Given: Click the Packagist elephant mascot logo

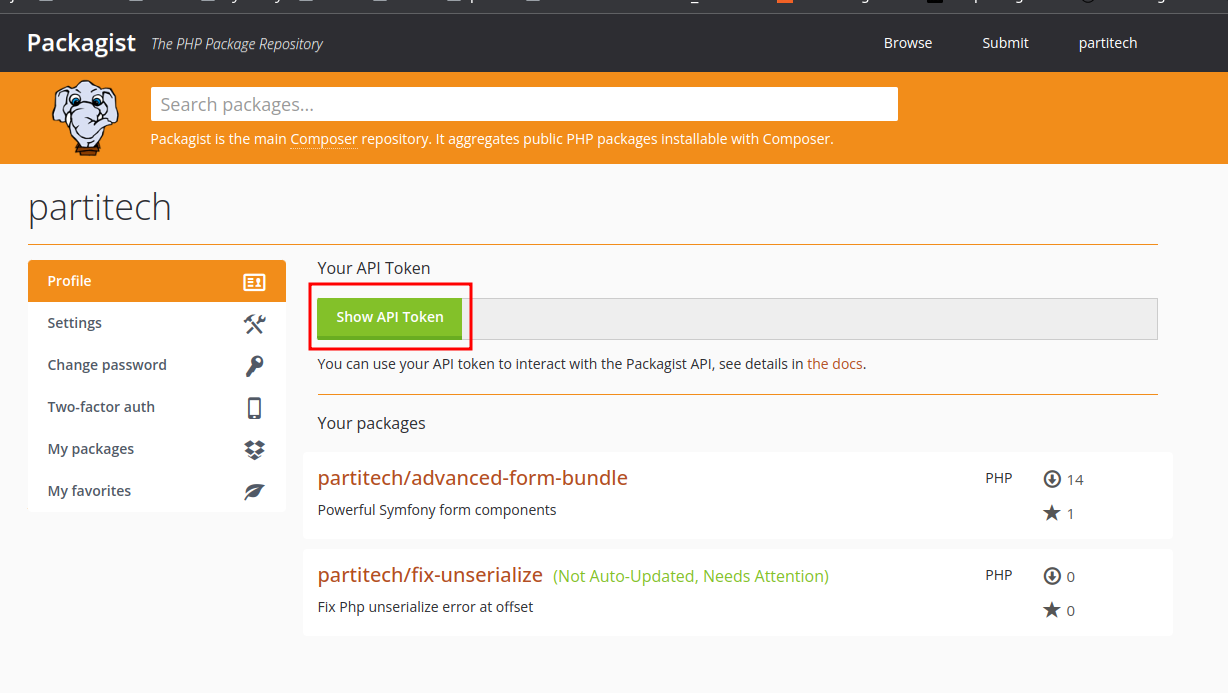Looking at the screenshot, I should [x=85, y=118].
